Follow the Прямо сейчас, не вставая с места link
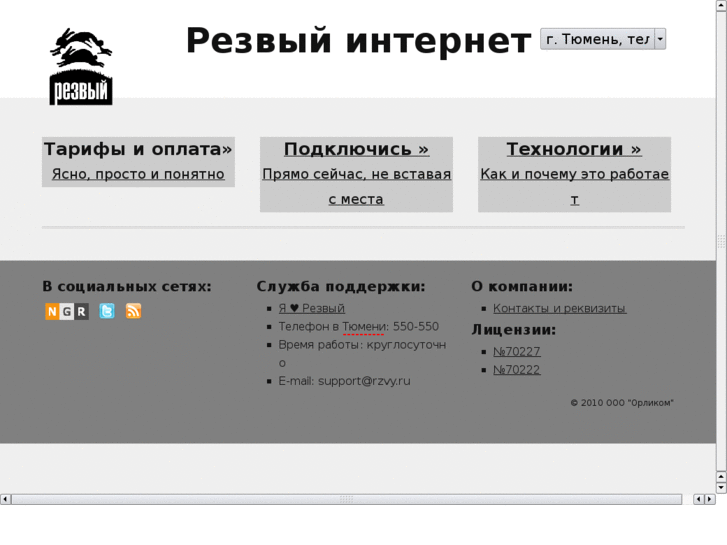 coord(356,186)
